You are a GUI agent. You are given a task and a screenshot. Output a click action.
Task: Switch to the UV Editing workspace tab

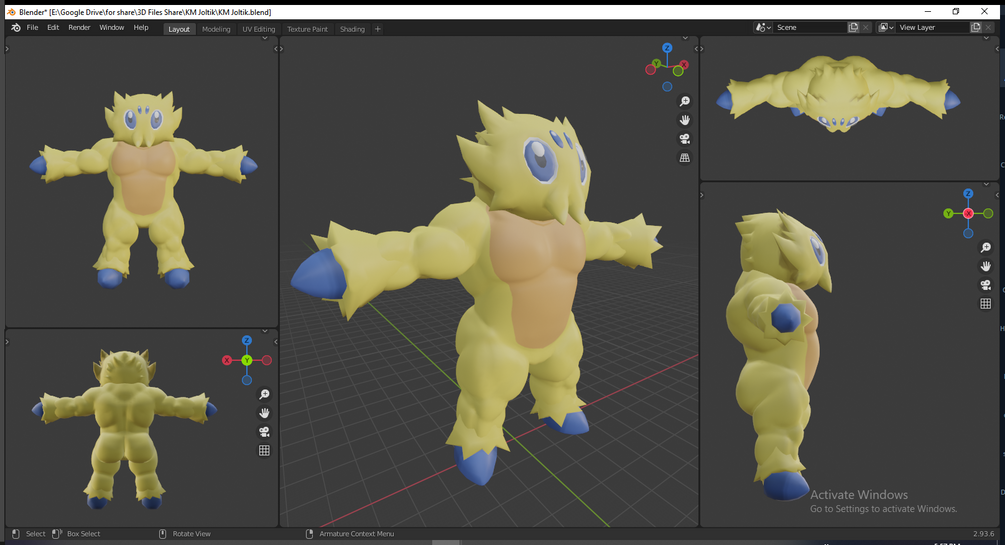[258, 29]
